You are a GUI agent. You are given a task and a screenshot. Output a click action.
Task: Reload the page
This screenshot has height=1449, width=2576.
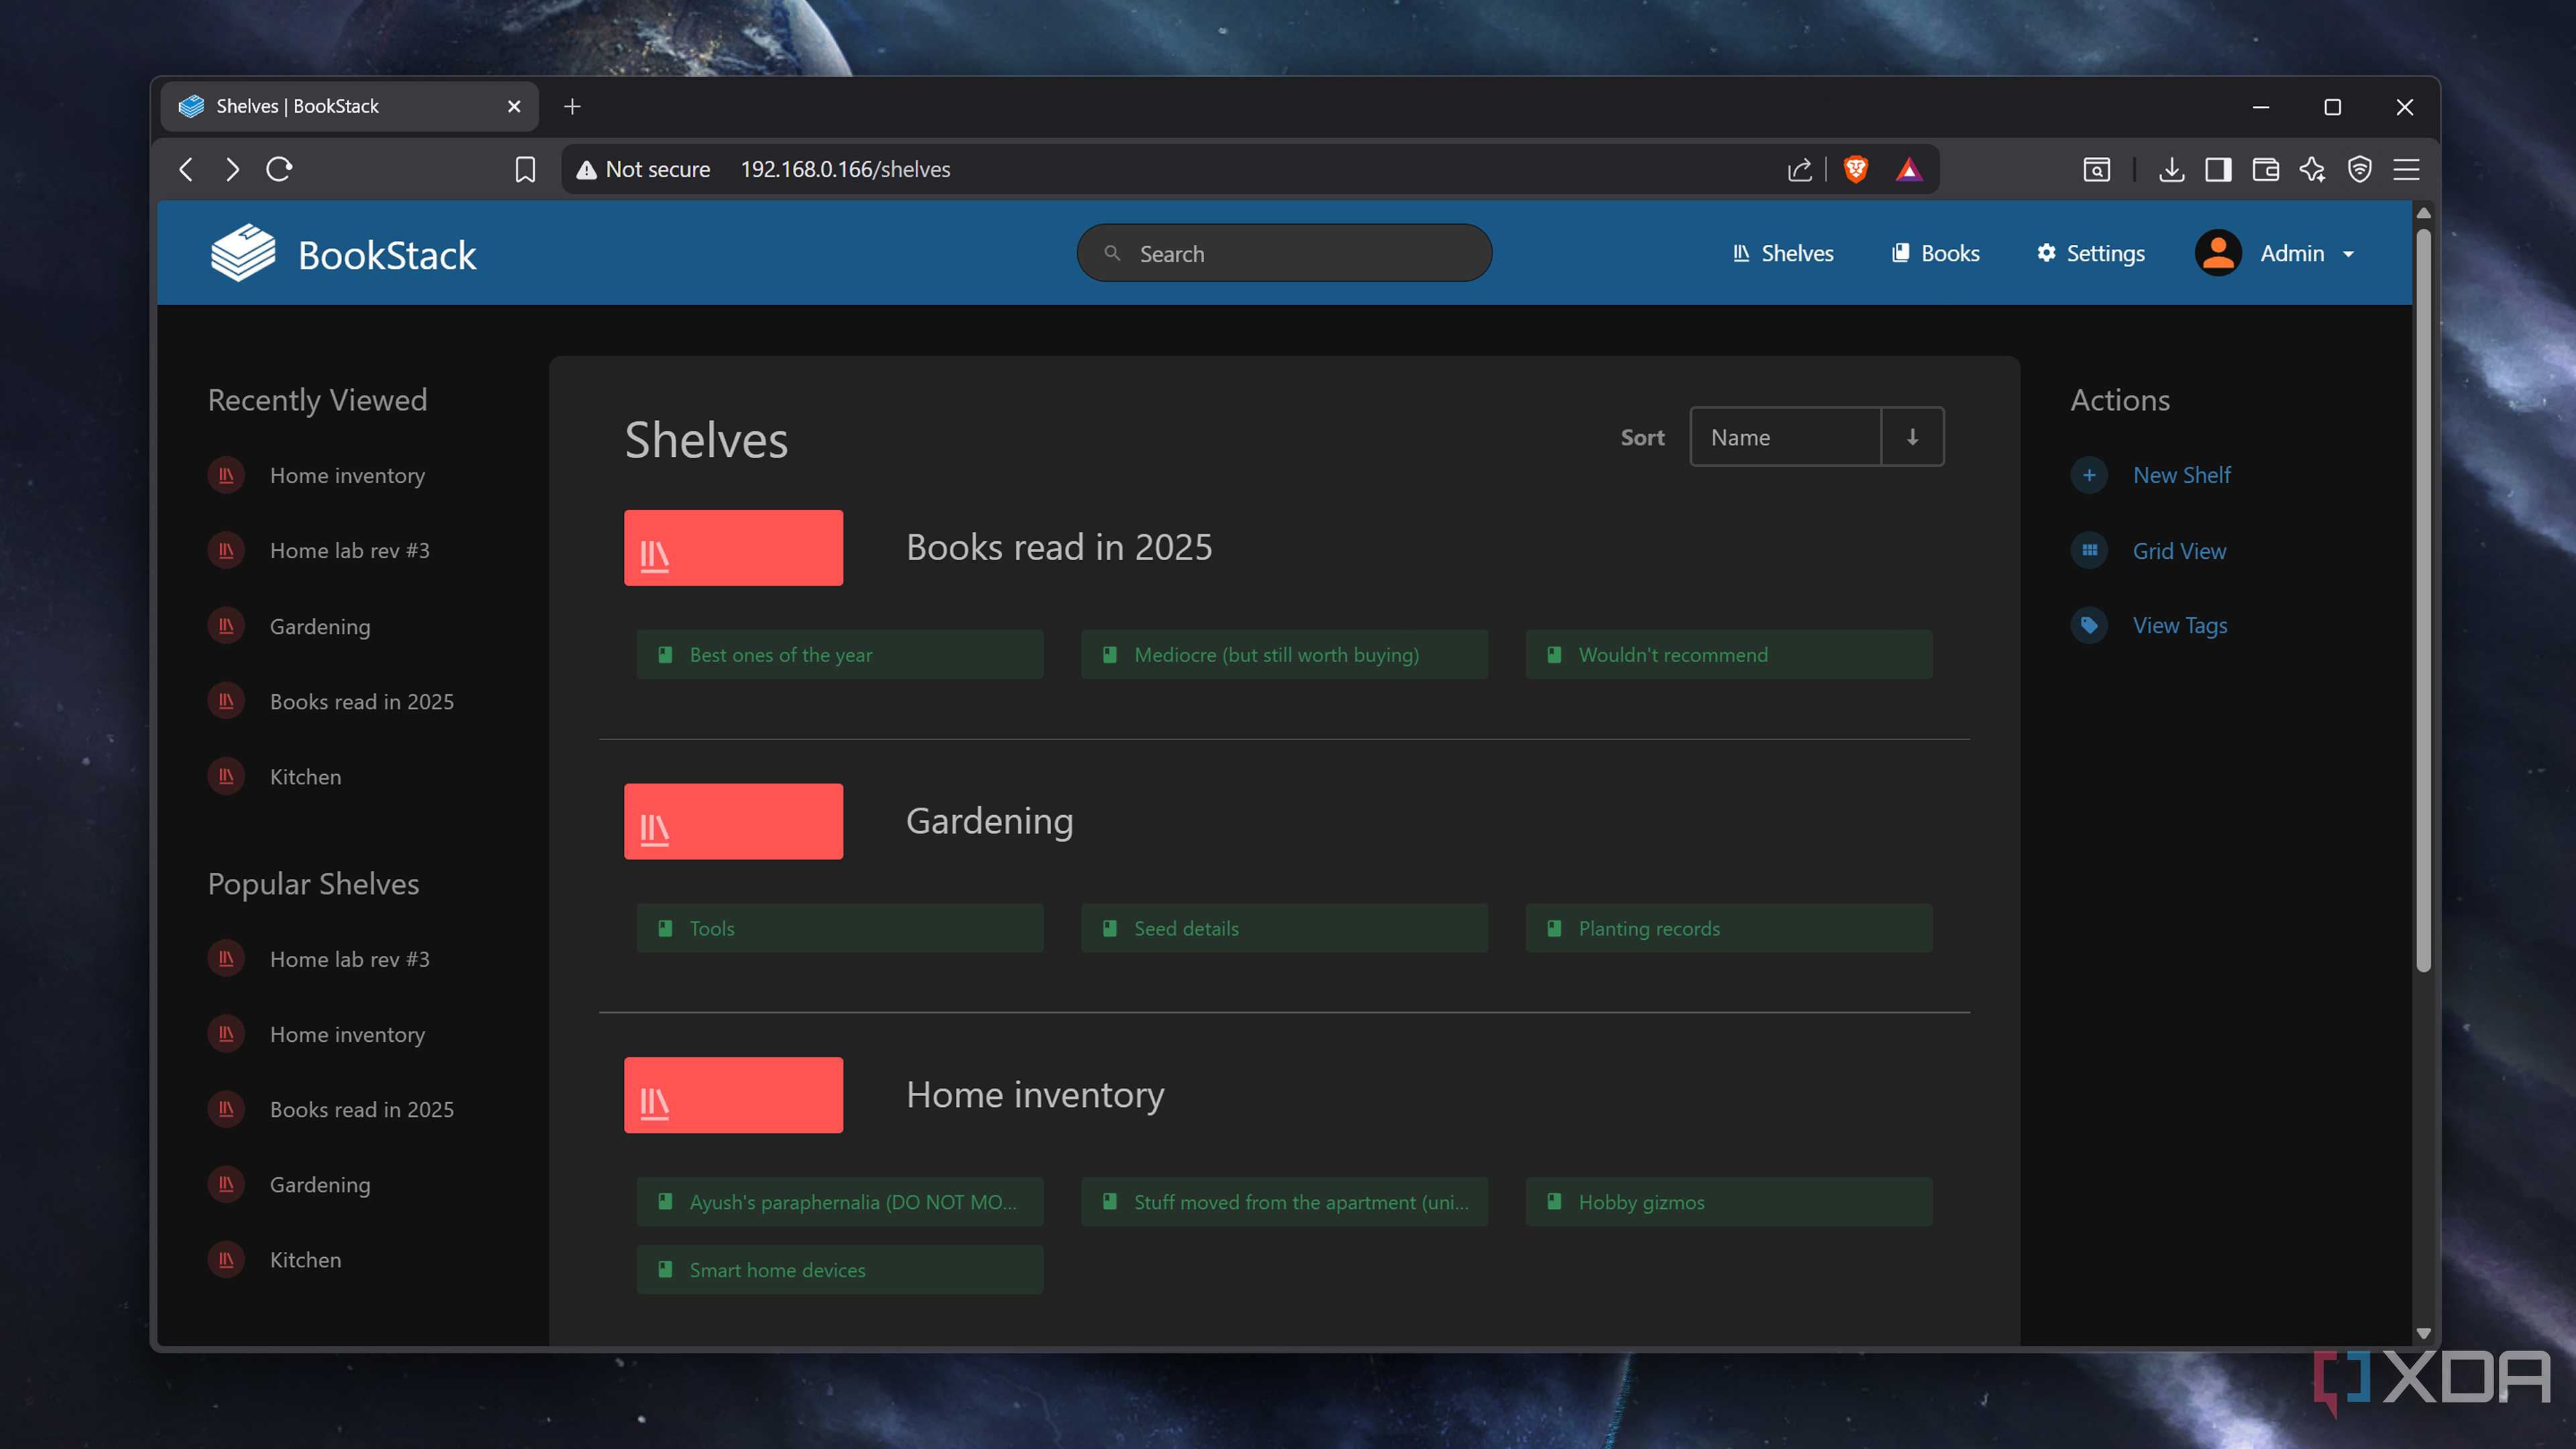click(279, 169)
